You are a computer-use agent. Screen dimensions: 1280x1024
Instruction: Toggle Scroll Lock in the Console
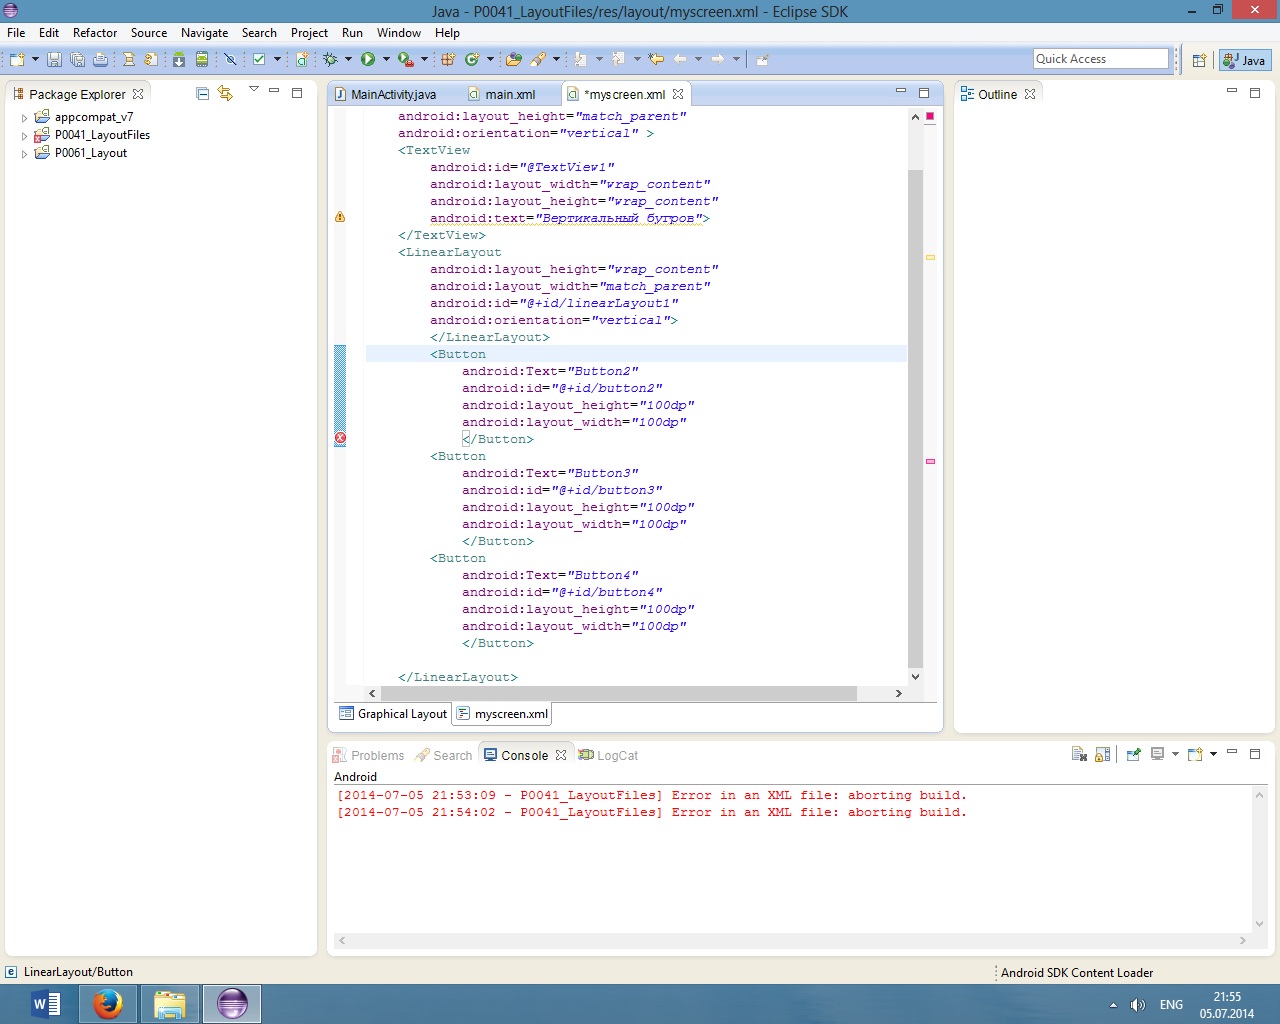(x=1102, y=754)
